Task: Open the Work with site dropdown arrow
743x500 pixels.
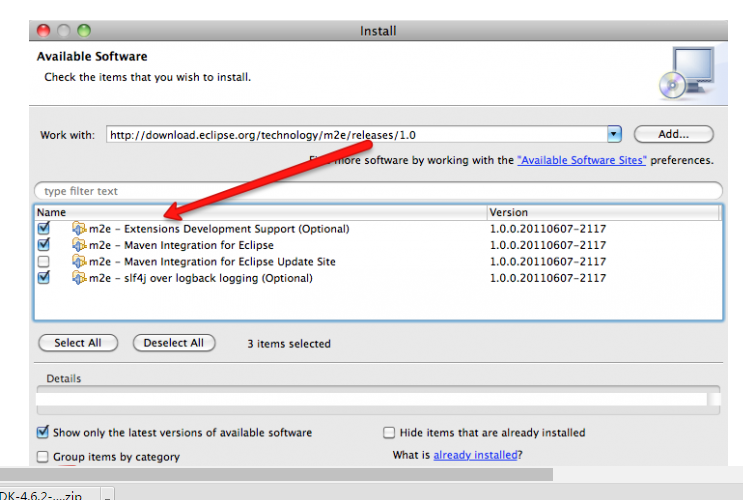Action: [614, 135]
